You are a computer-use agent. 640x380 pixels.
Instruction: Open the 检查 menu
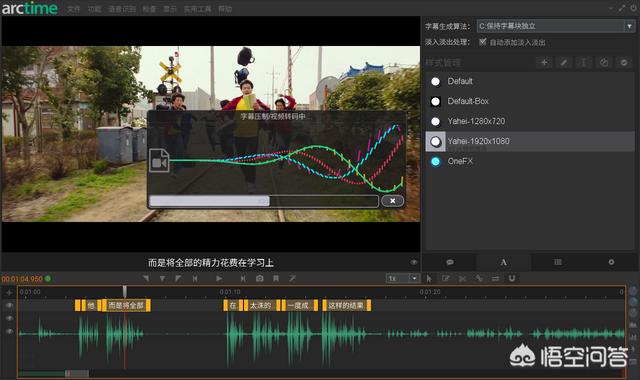149,9
